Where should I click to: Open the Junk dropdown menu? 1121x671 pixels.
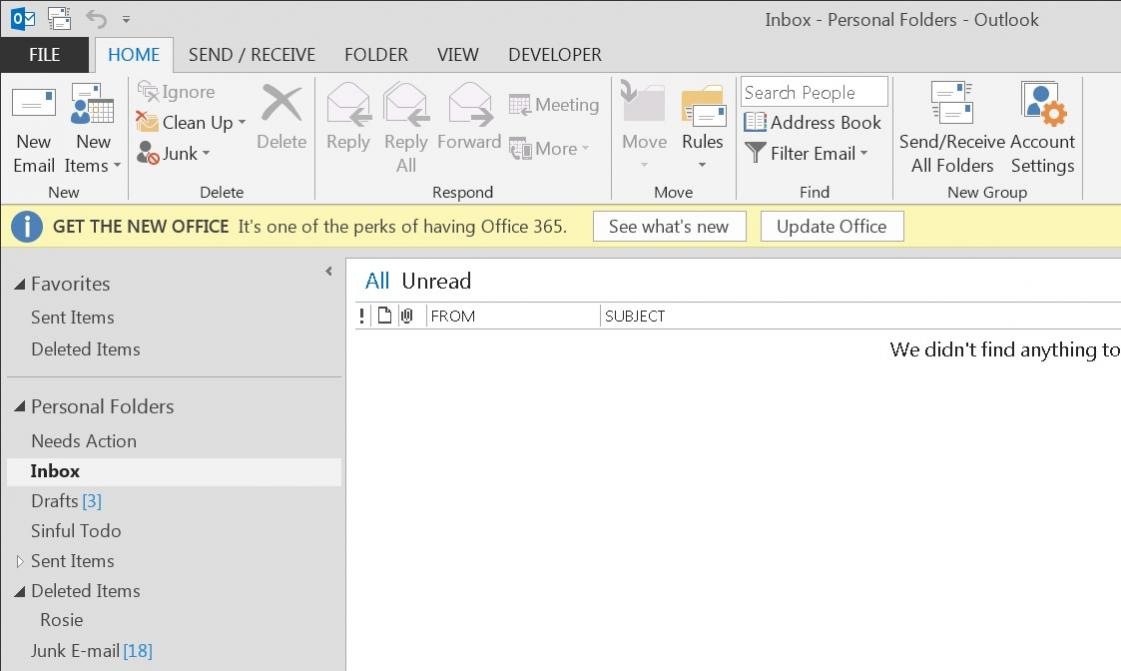[x=173, y=153]
